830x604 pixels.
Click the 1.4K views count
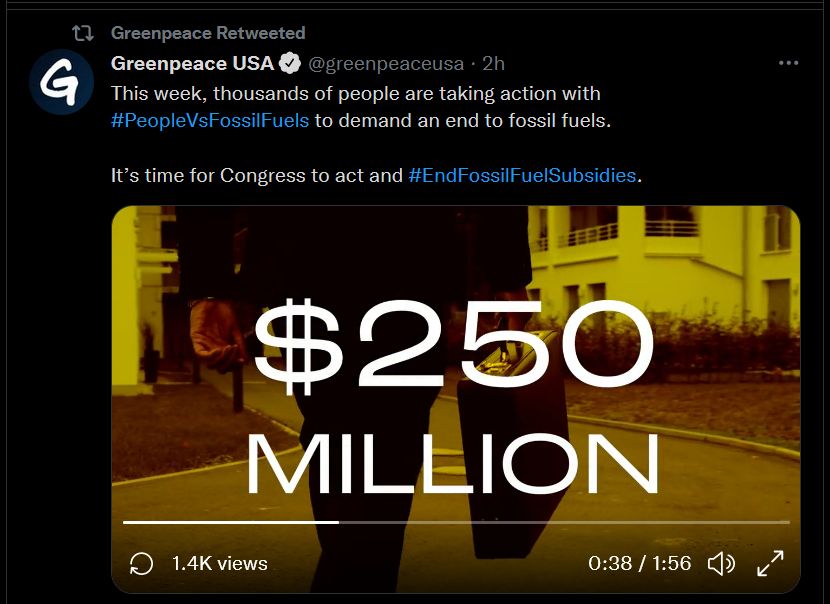[220, 564]
